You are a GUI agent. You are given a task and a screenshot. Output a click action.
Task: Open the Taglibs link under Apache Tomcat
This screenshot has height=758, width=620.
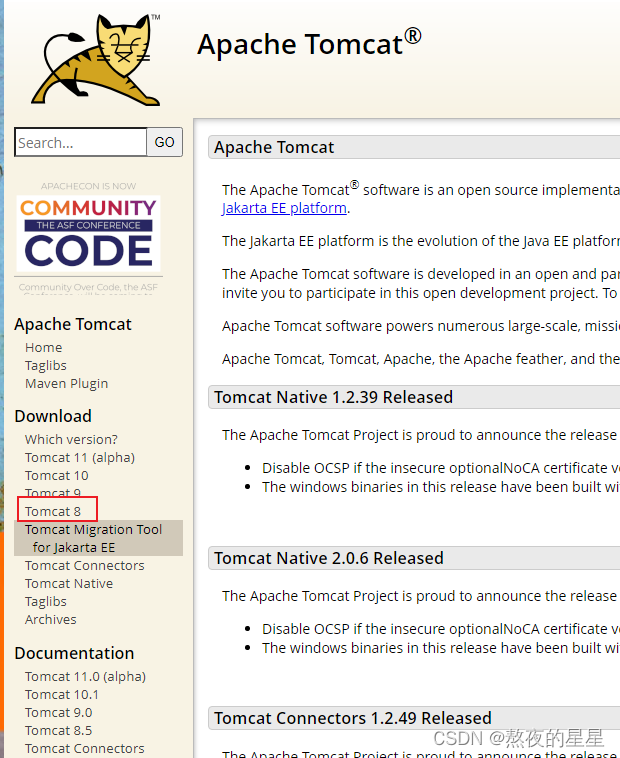pyautogui.click(x=46, y=365)
